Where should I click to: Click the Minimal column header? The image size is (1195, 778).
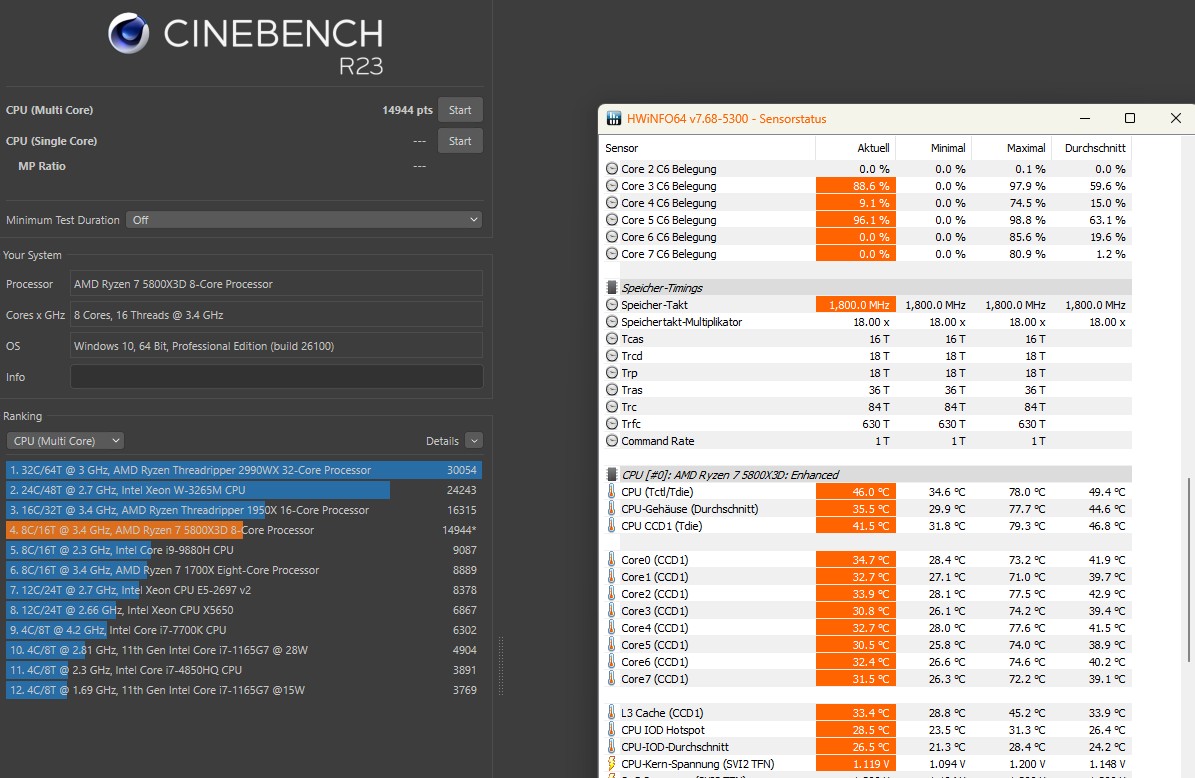(934, 148)
